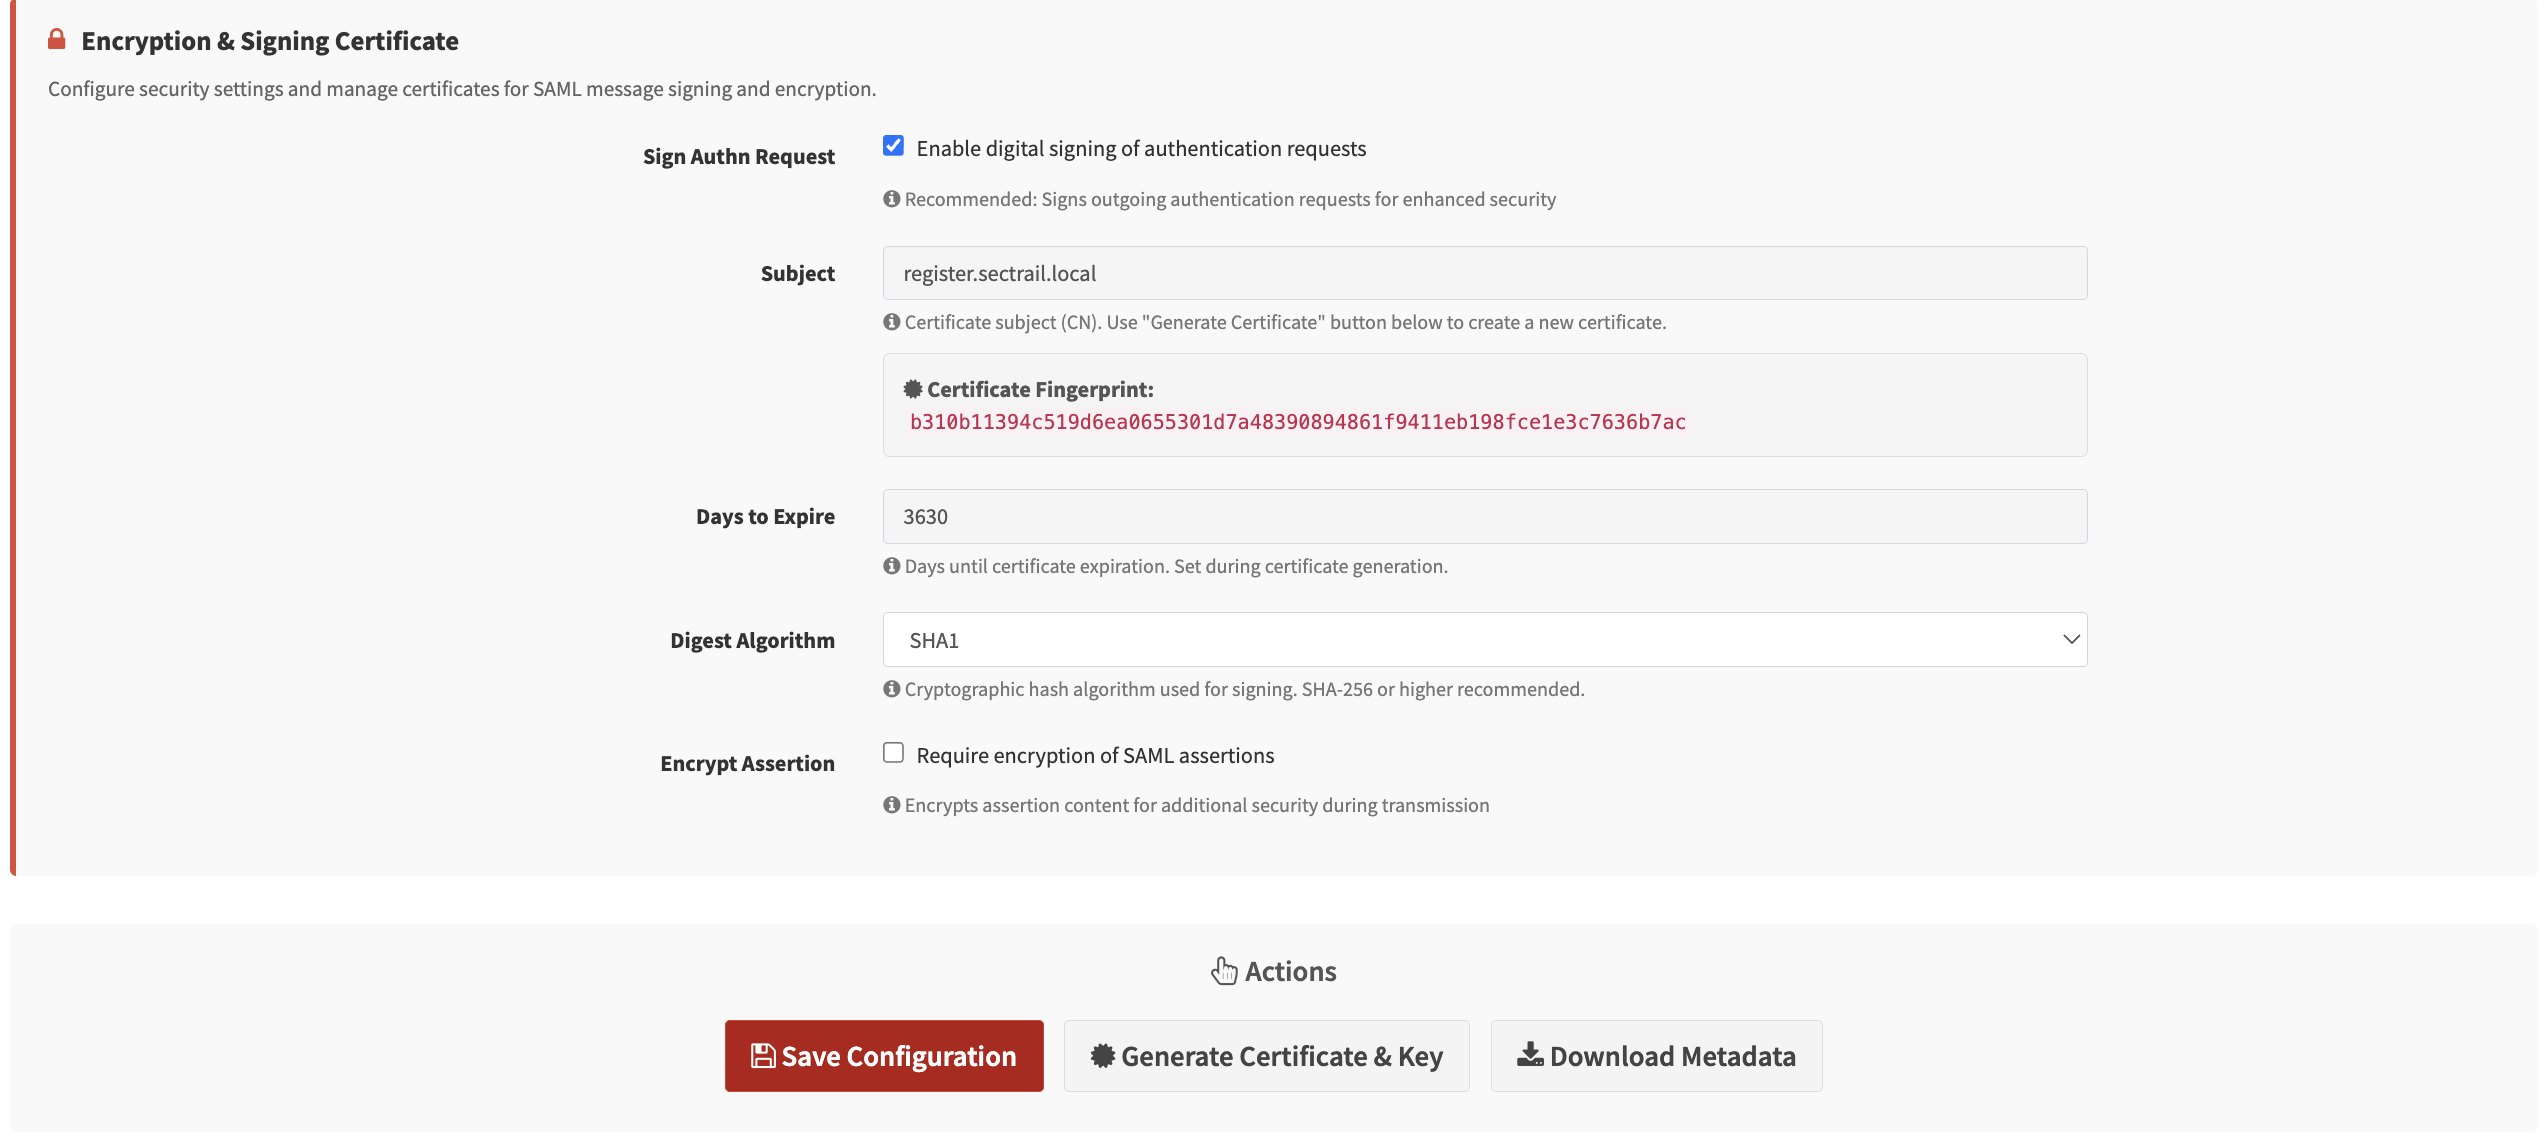Click the Subject input field
Viewport: 2546px width, 1140px height.
(1483, 273)
